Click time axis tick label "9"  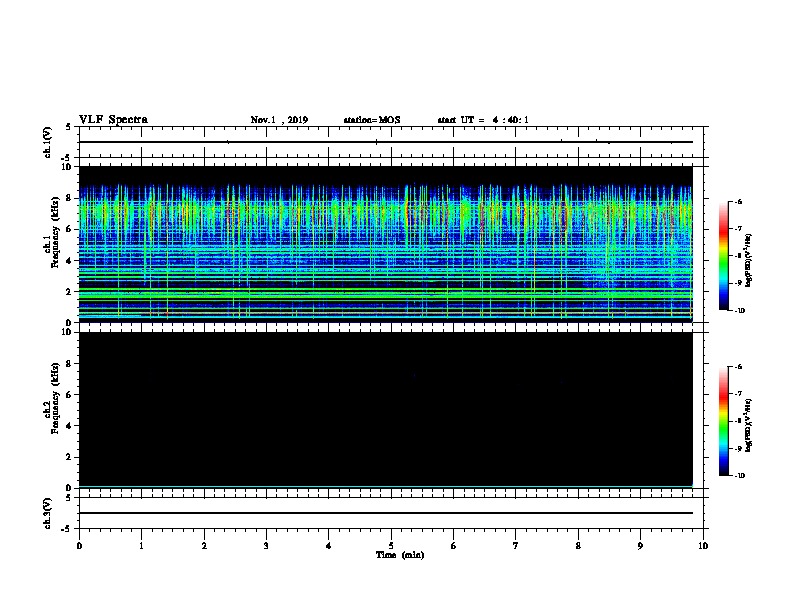click(640, 545)
